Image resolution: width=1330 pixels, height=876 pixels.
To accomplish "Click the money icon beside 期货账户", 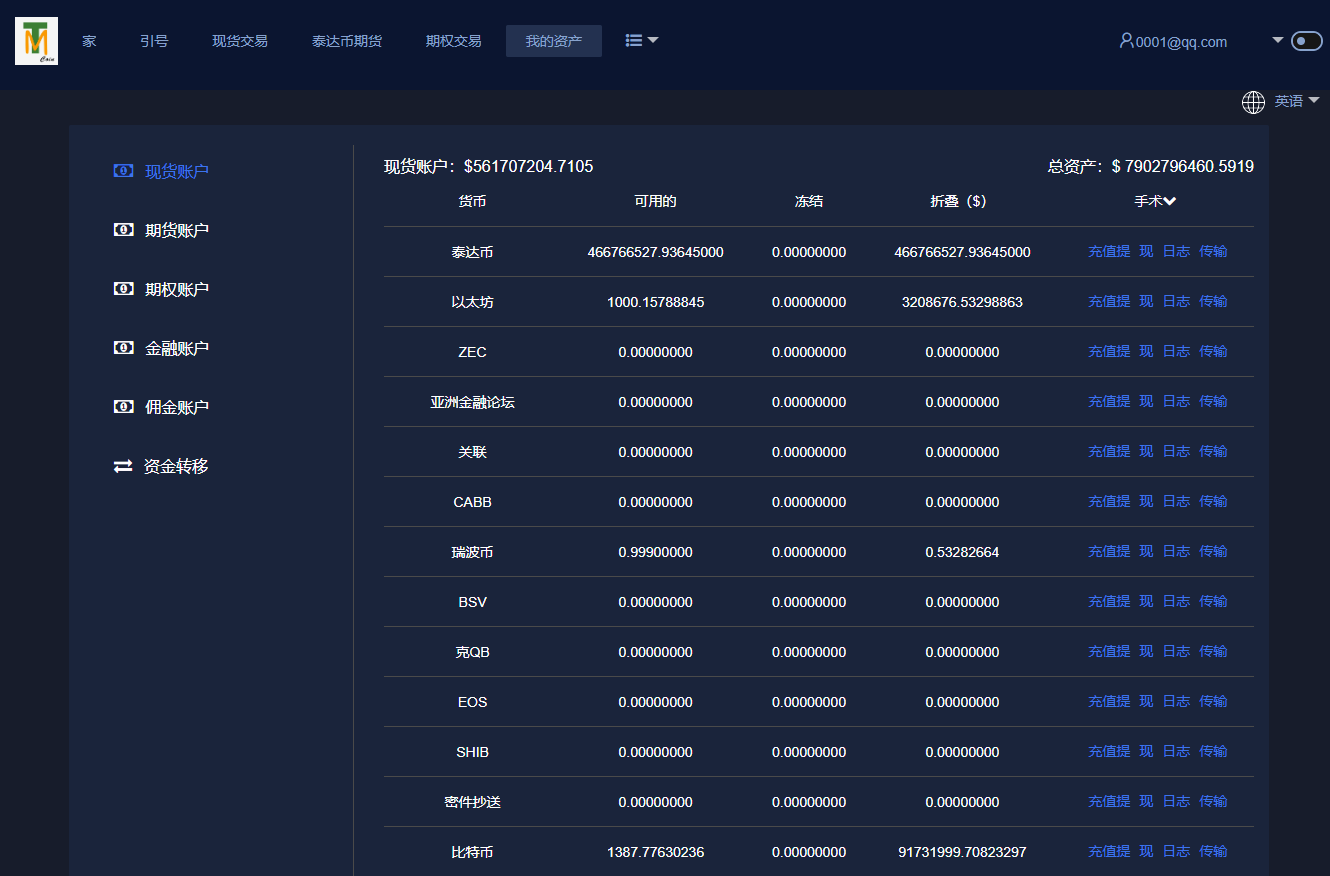I will pos(123,230).
